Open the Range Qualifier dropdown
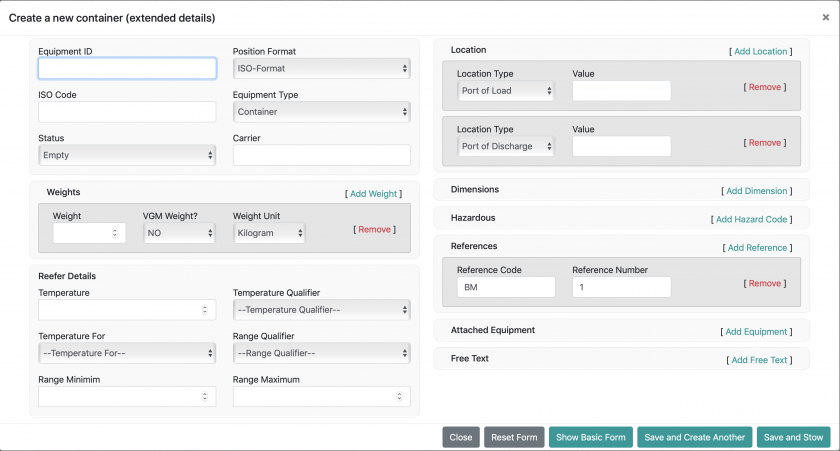 321,353
